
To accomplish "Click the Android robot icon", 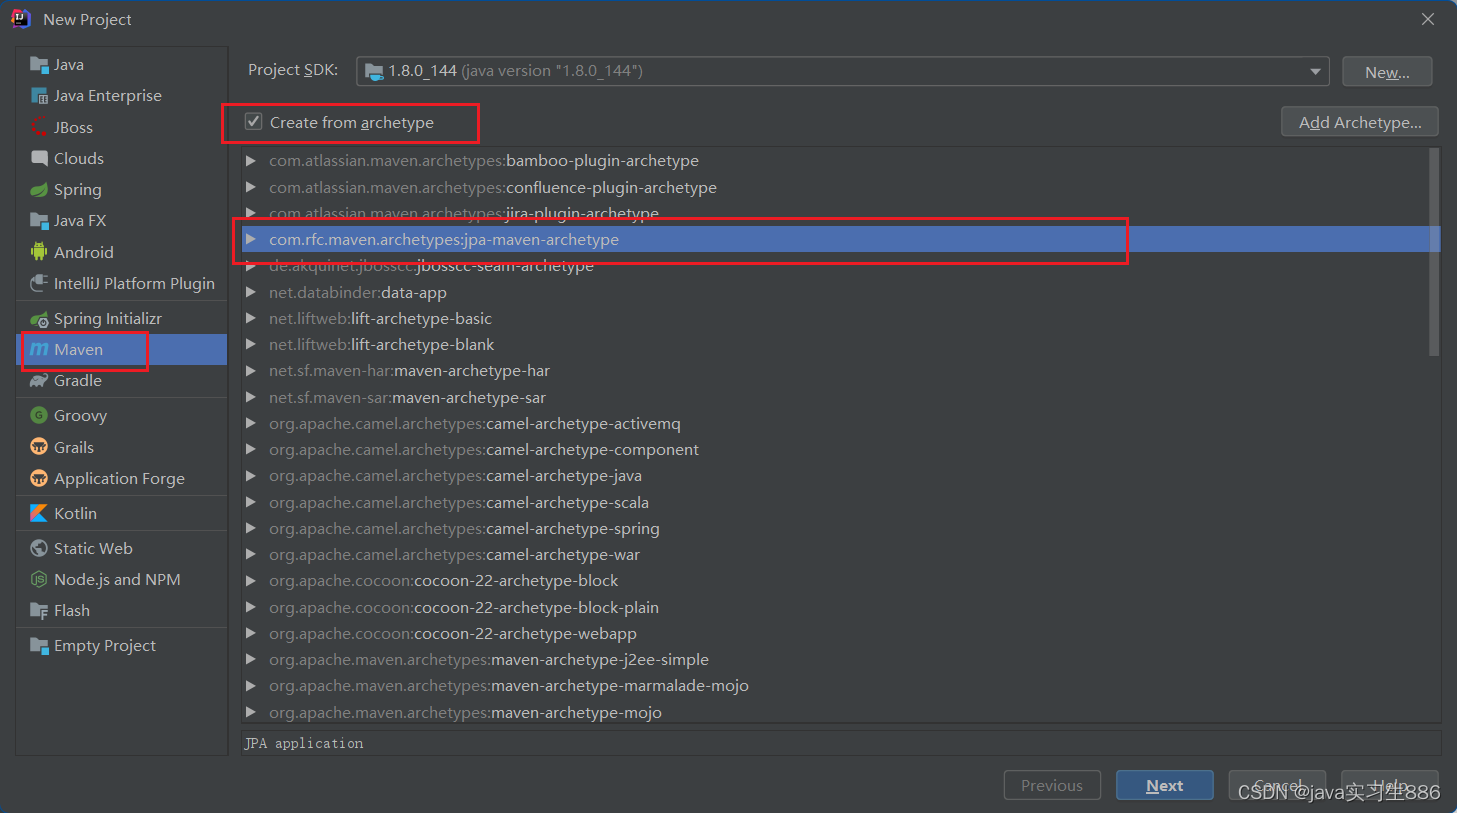I will 39,252.
